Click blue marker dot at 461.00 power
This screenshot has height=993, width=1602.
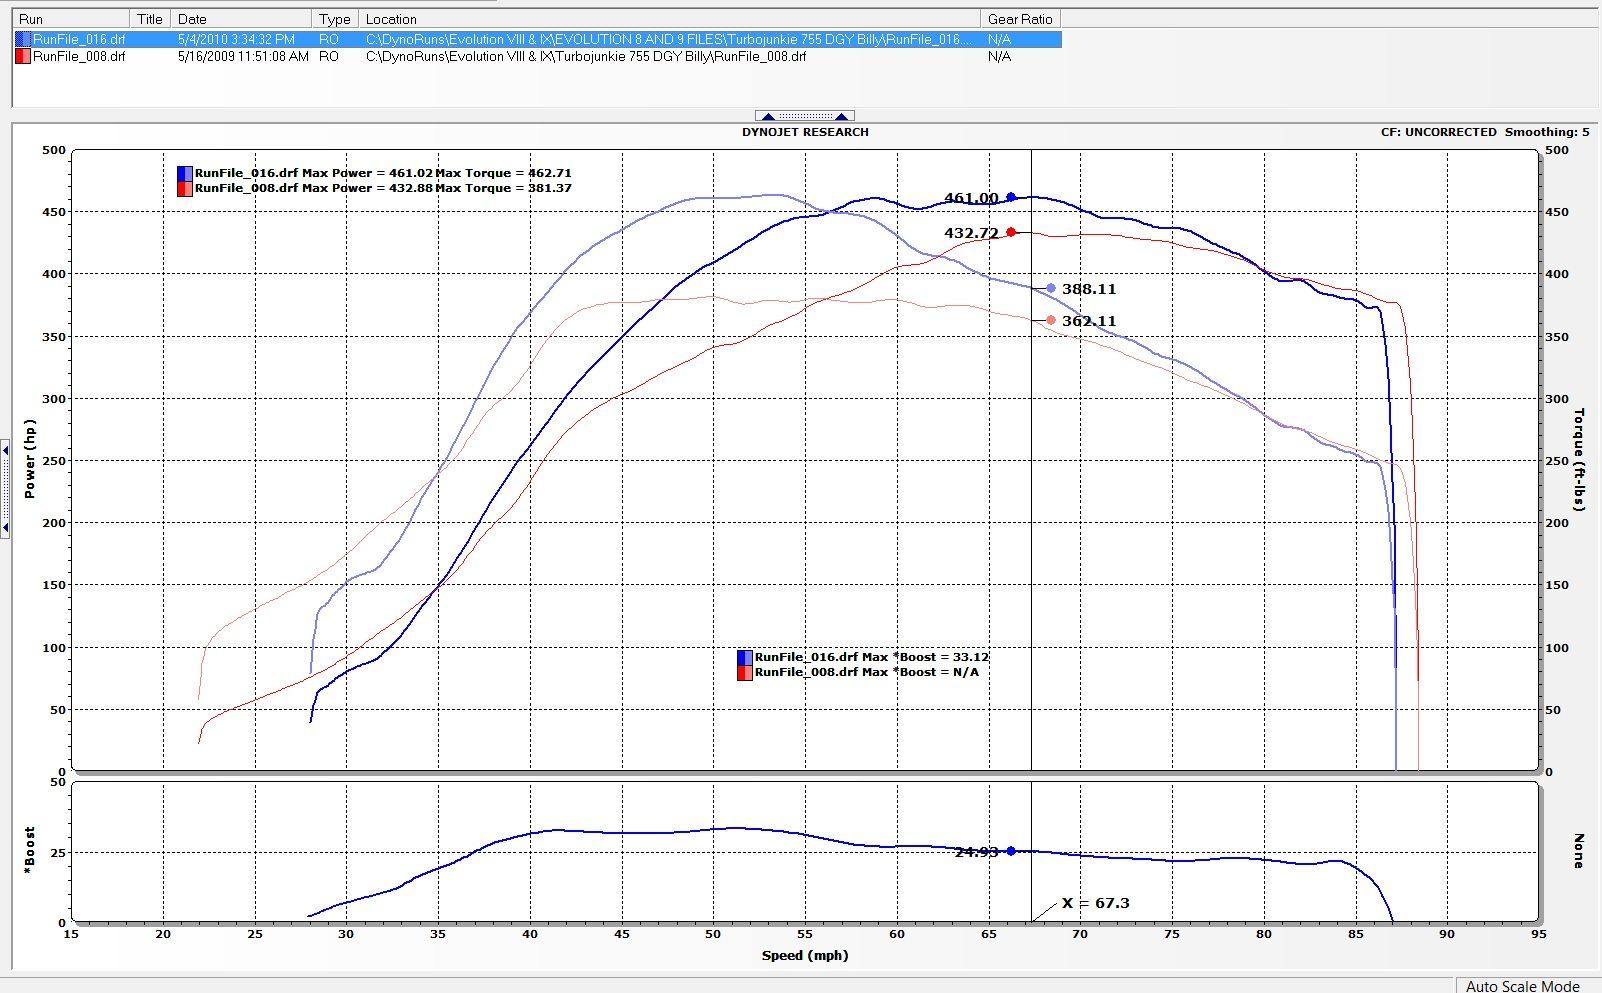1011,198
